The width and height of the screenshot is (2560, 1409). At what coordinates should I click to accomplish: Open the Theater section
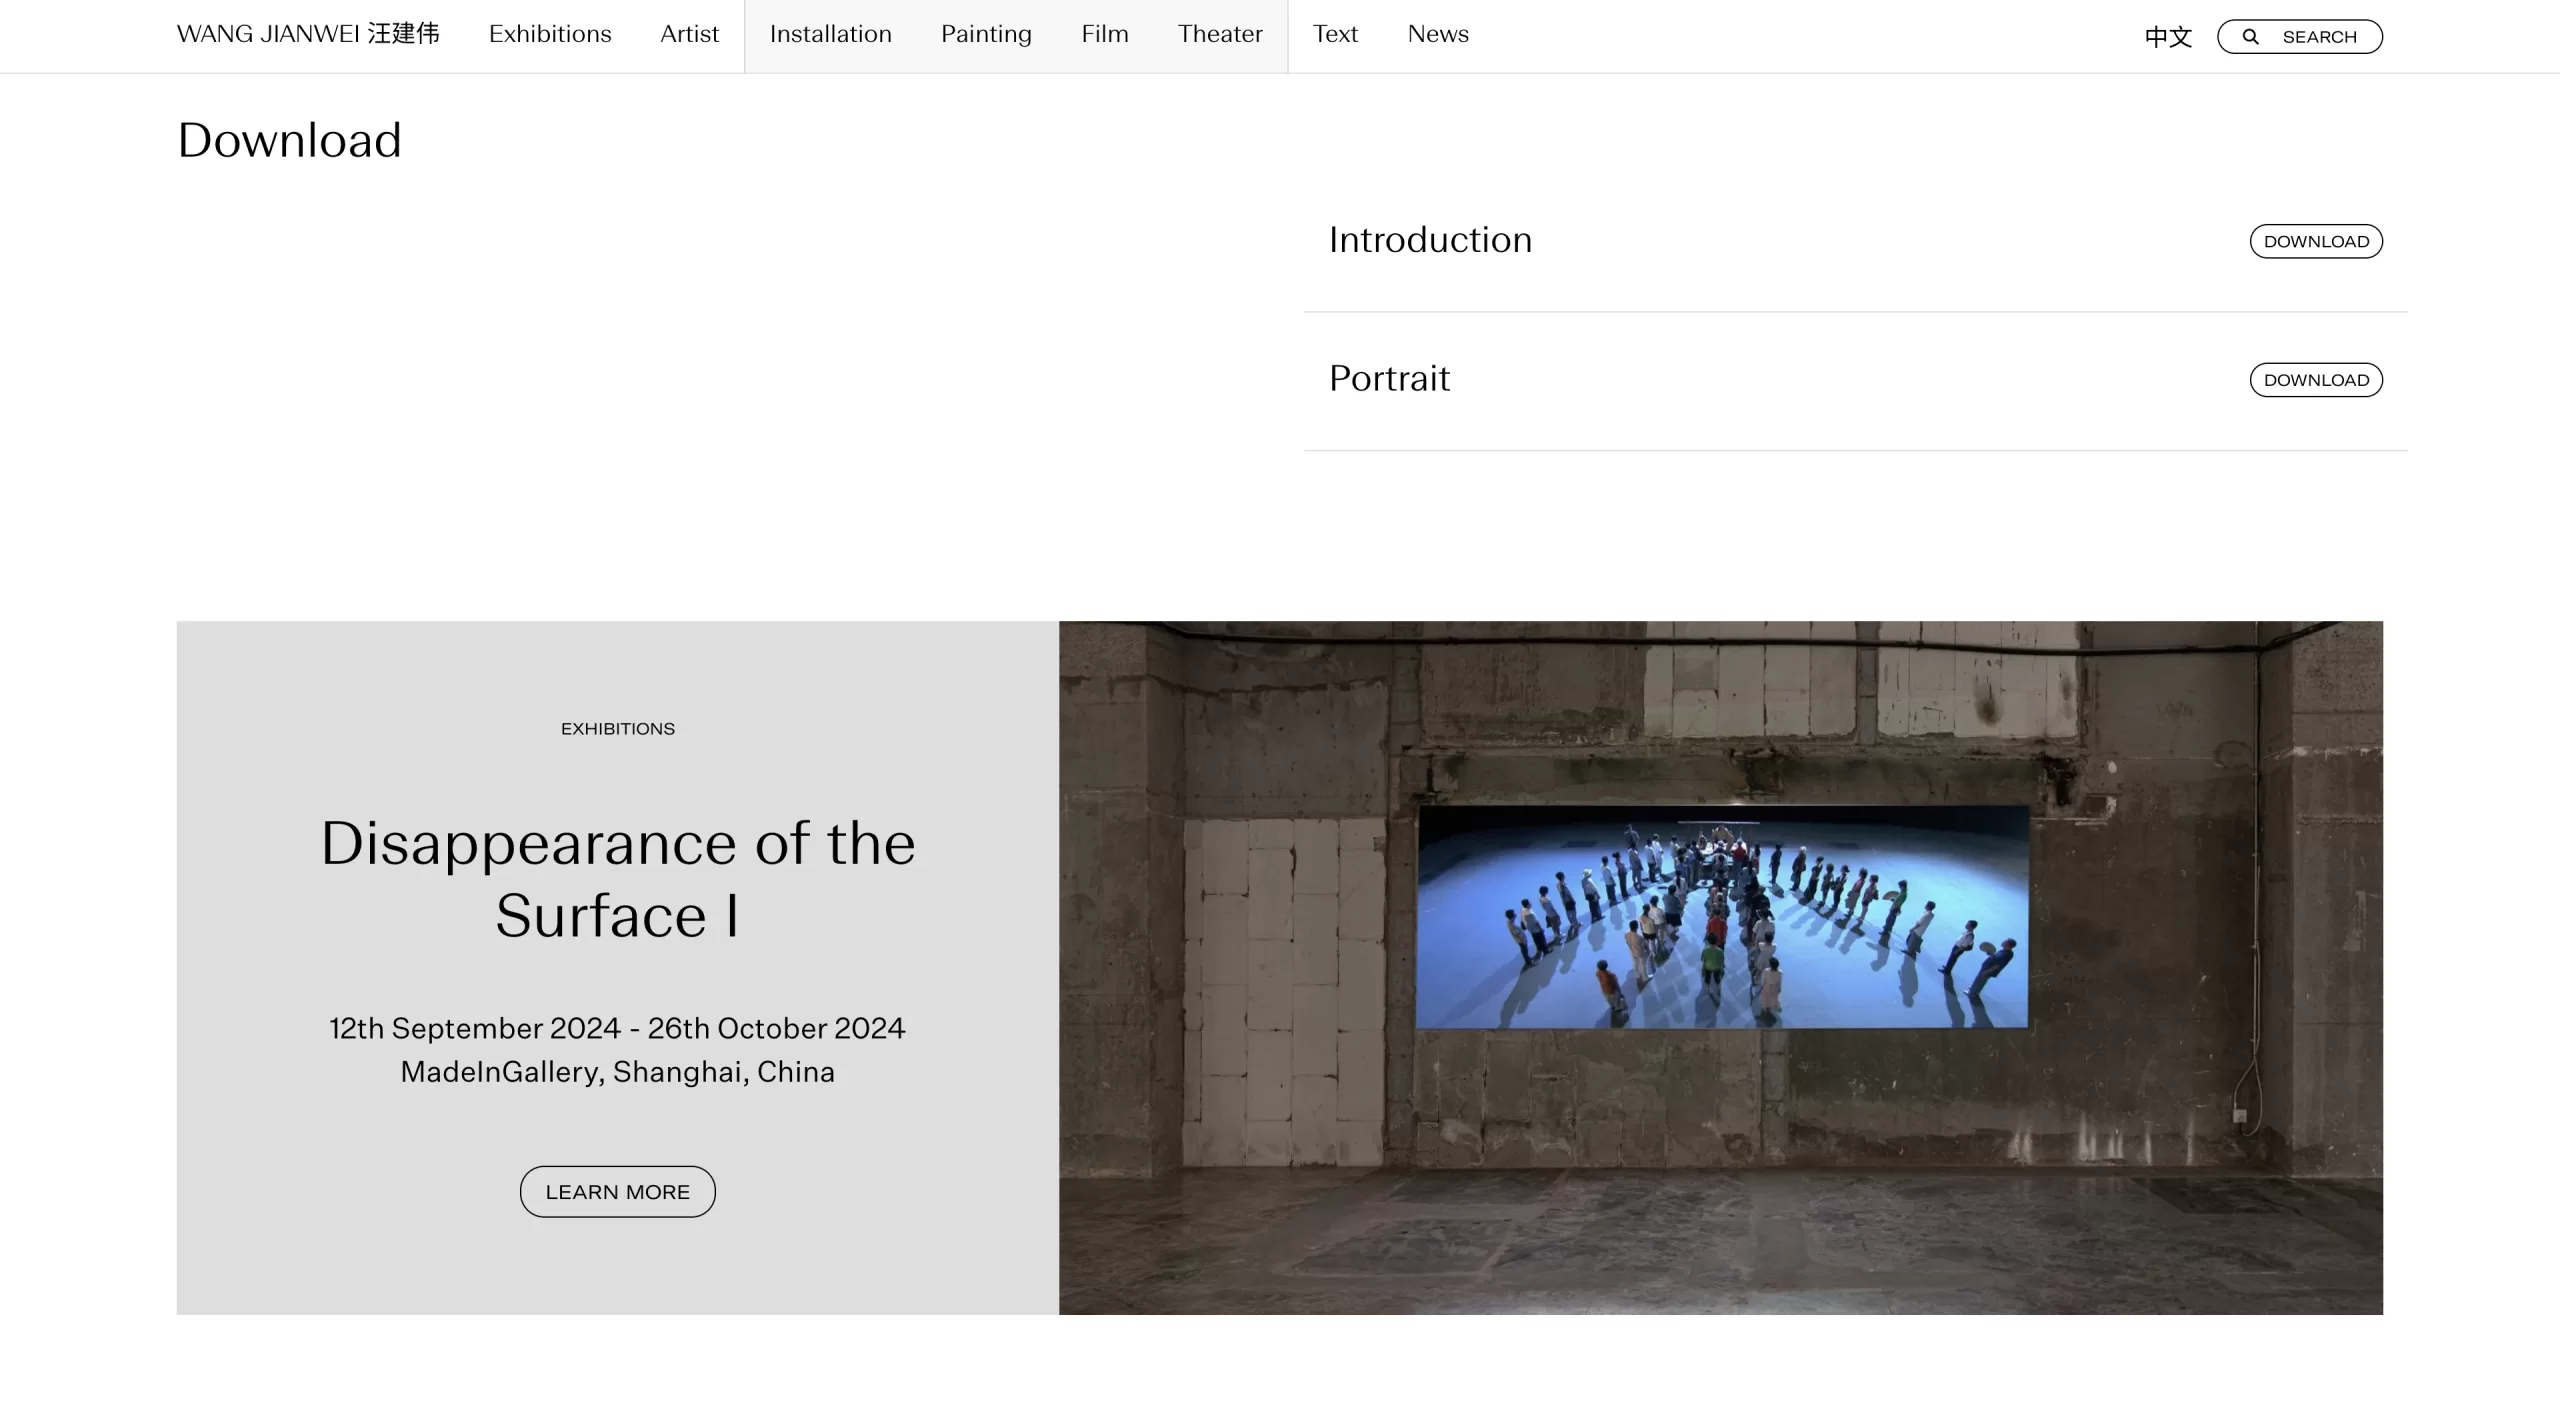(1220, 34)
